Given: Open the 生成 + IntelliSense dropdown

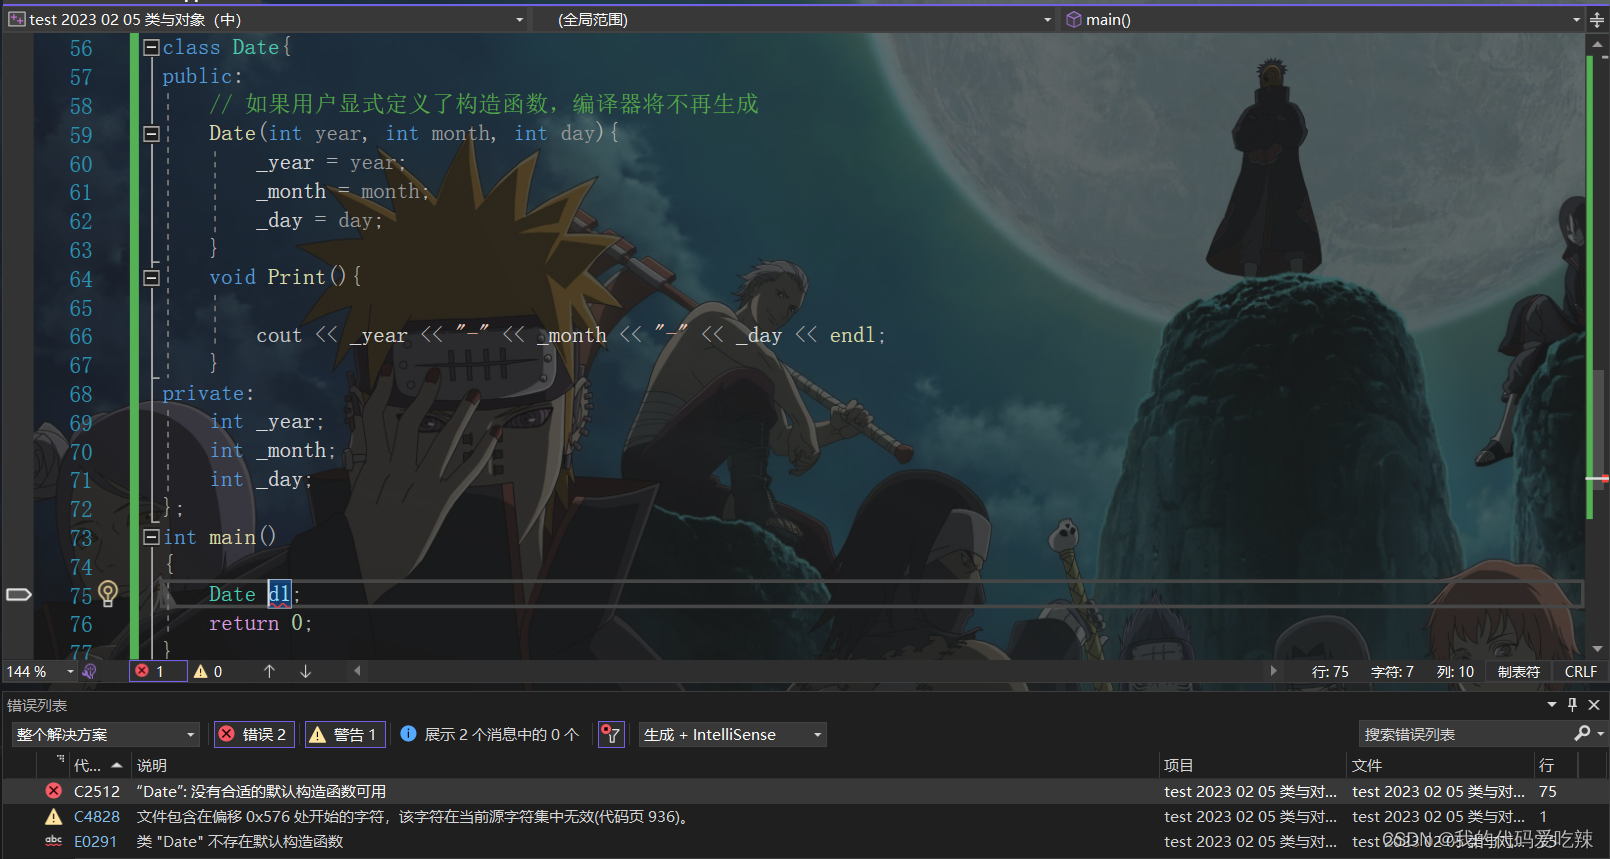Looking at the screenshot, I should tap(733, 735).
